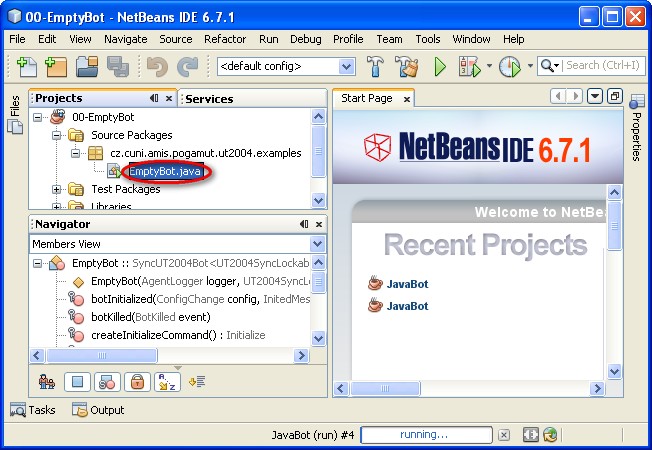Collapse the EmptyBot class node in Navigator
652x450 pixels.
click(38, 263)
